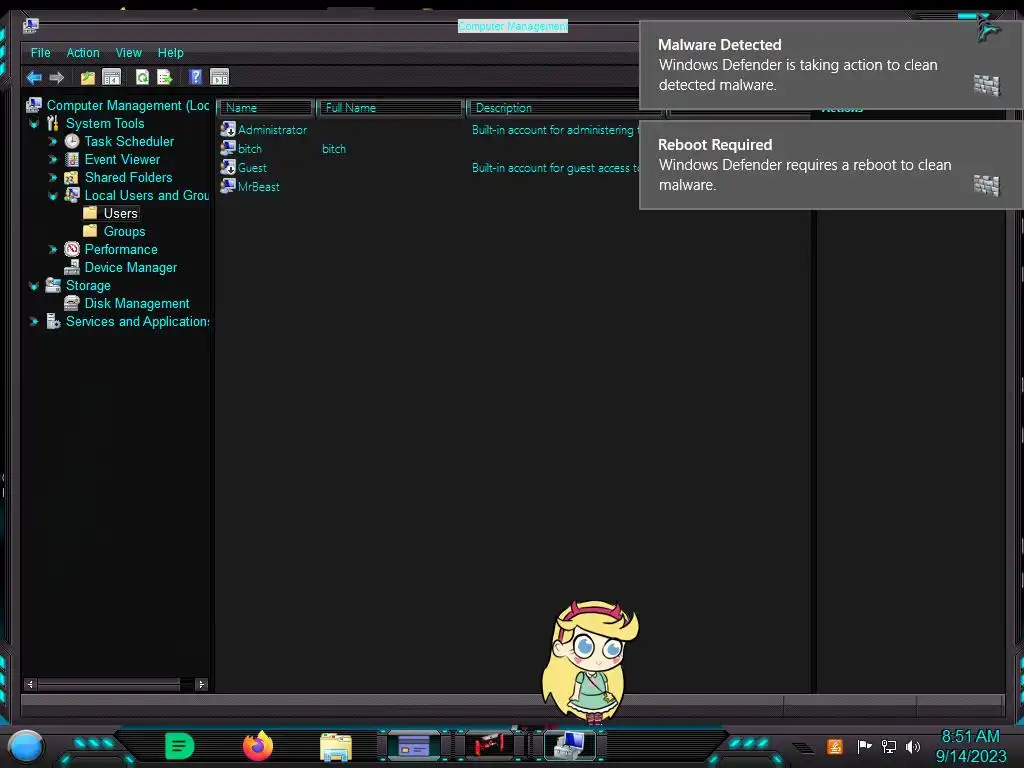This screenshot has width=1024, height=768.
Task: Click the Event Viewer icon
Action: [72, 159]
